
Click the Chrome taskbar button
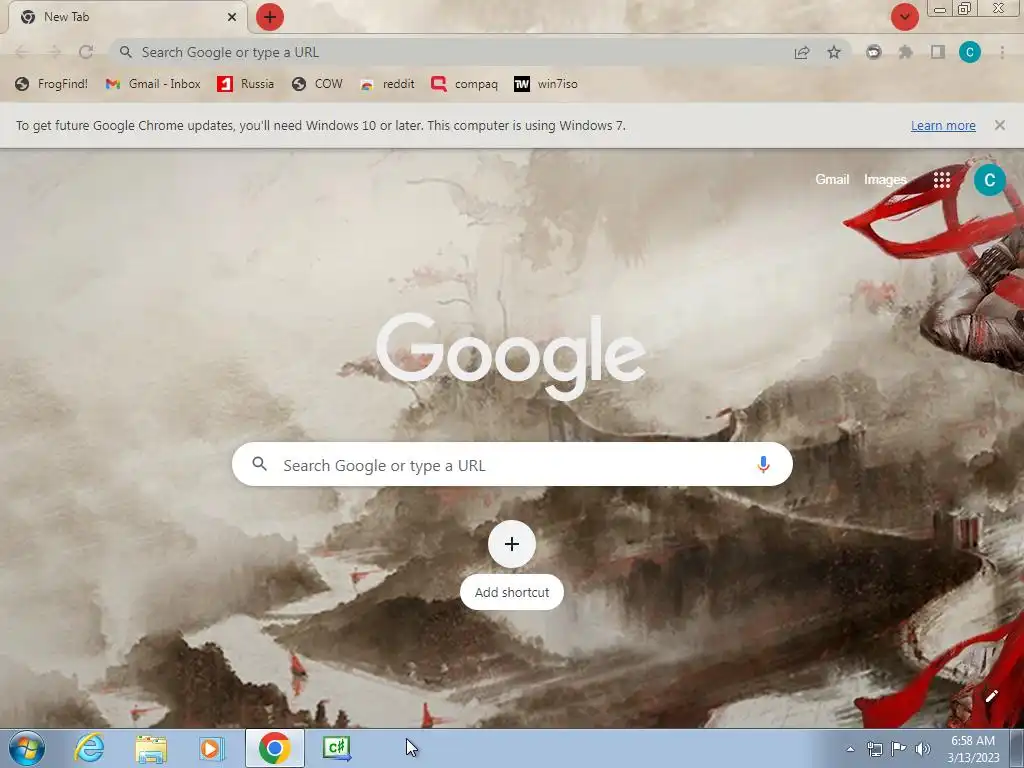274,748
